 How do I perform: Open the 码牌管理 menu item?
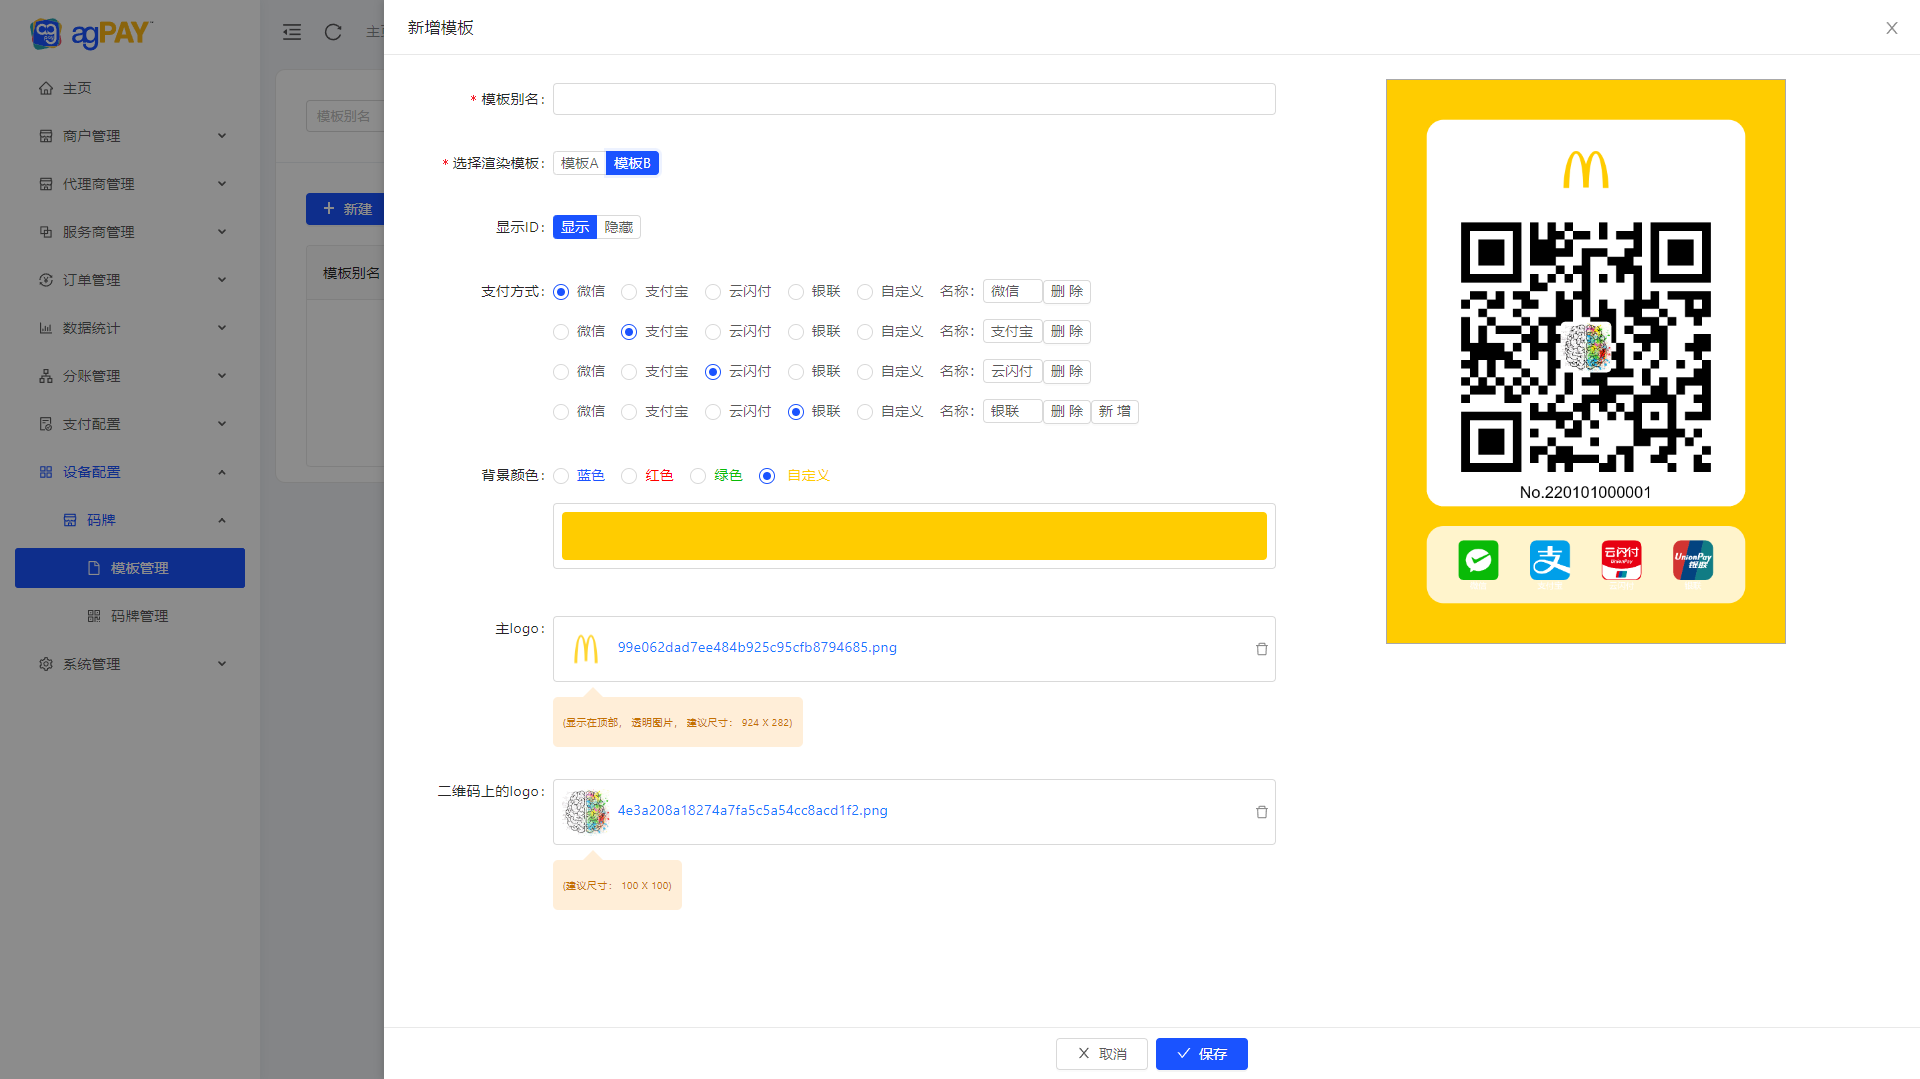[130, 616]
